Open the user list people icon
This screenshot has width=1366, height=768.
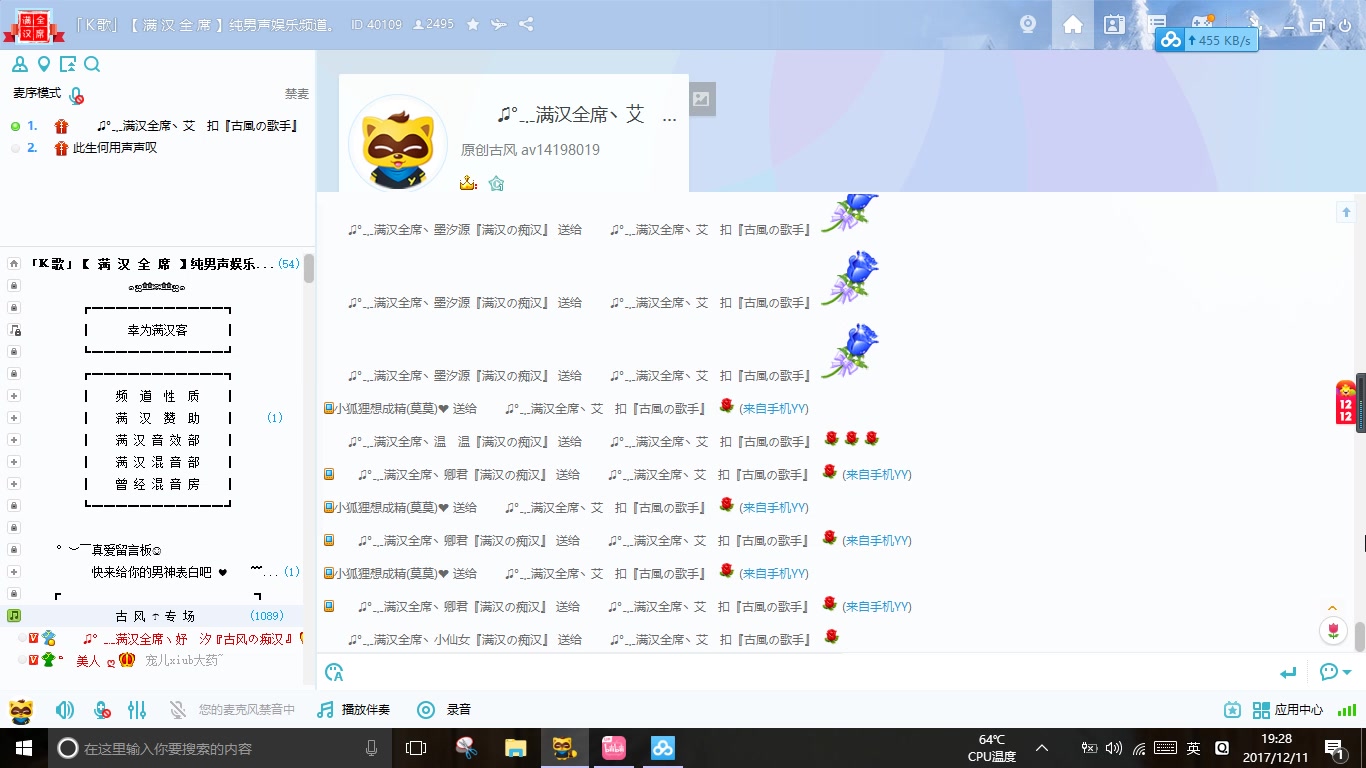click(19, 65)
